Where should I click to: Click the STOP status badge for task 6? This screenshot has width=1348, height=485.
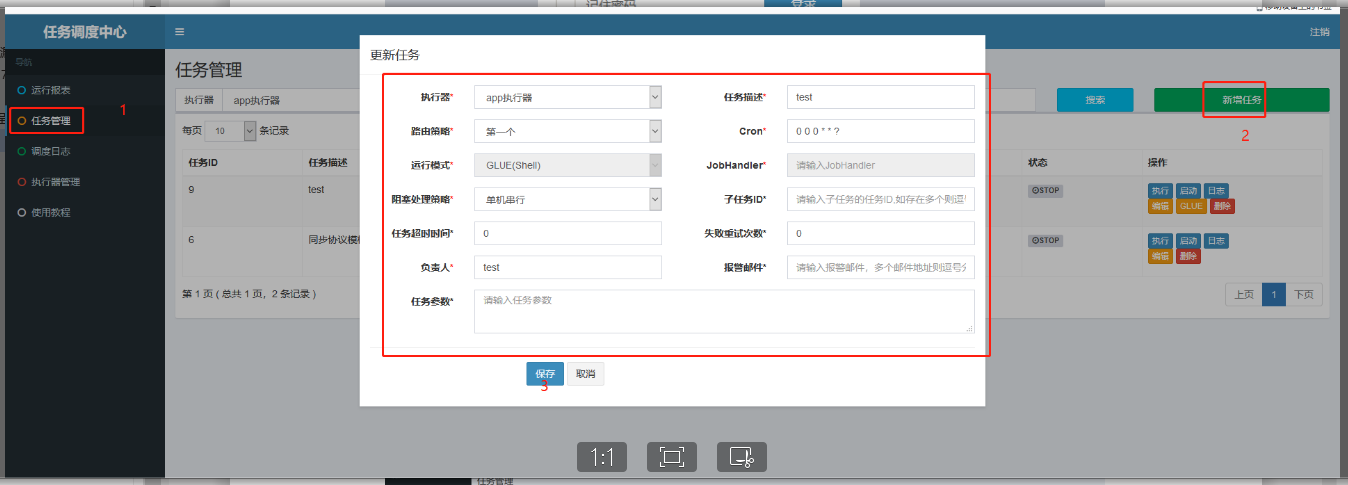click(x=1044, y=240)
